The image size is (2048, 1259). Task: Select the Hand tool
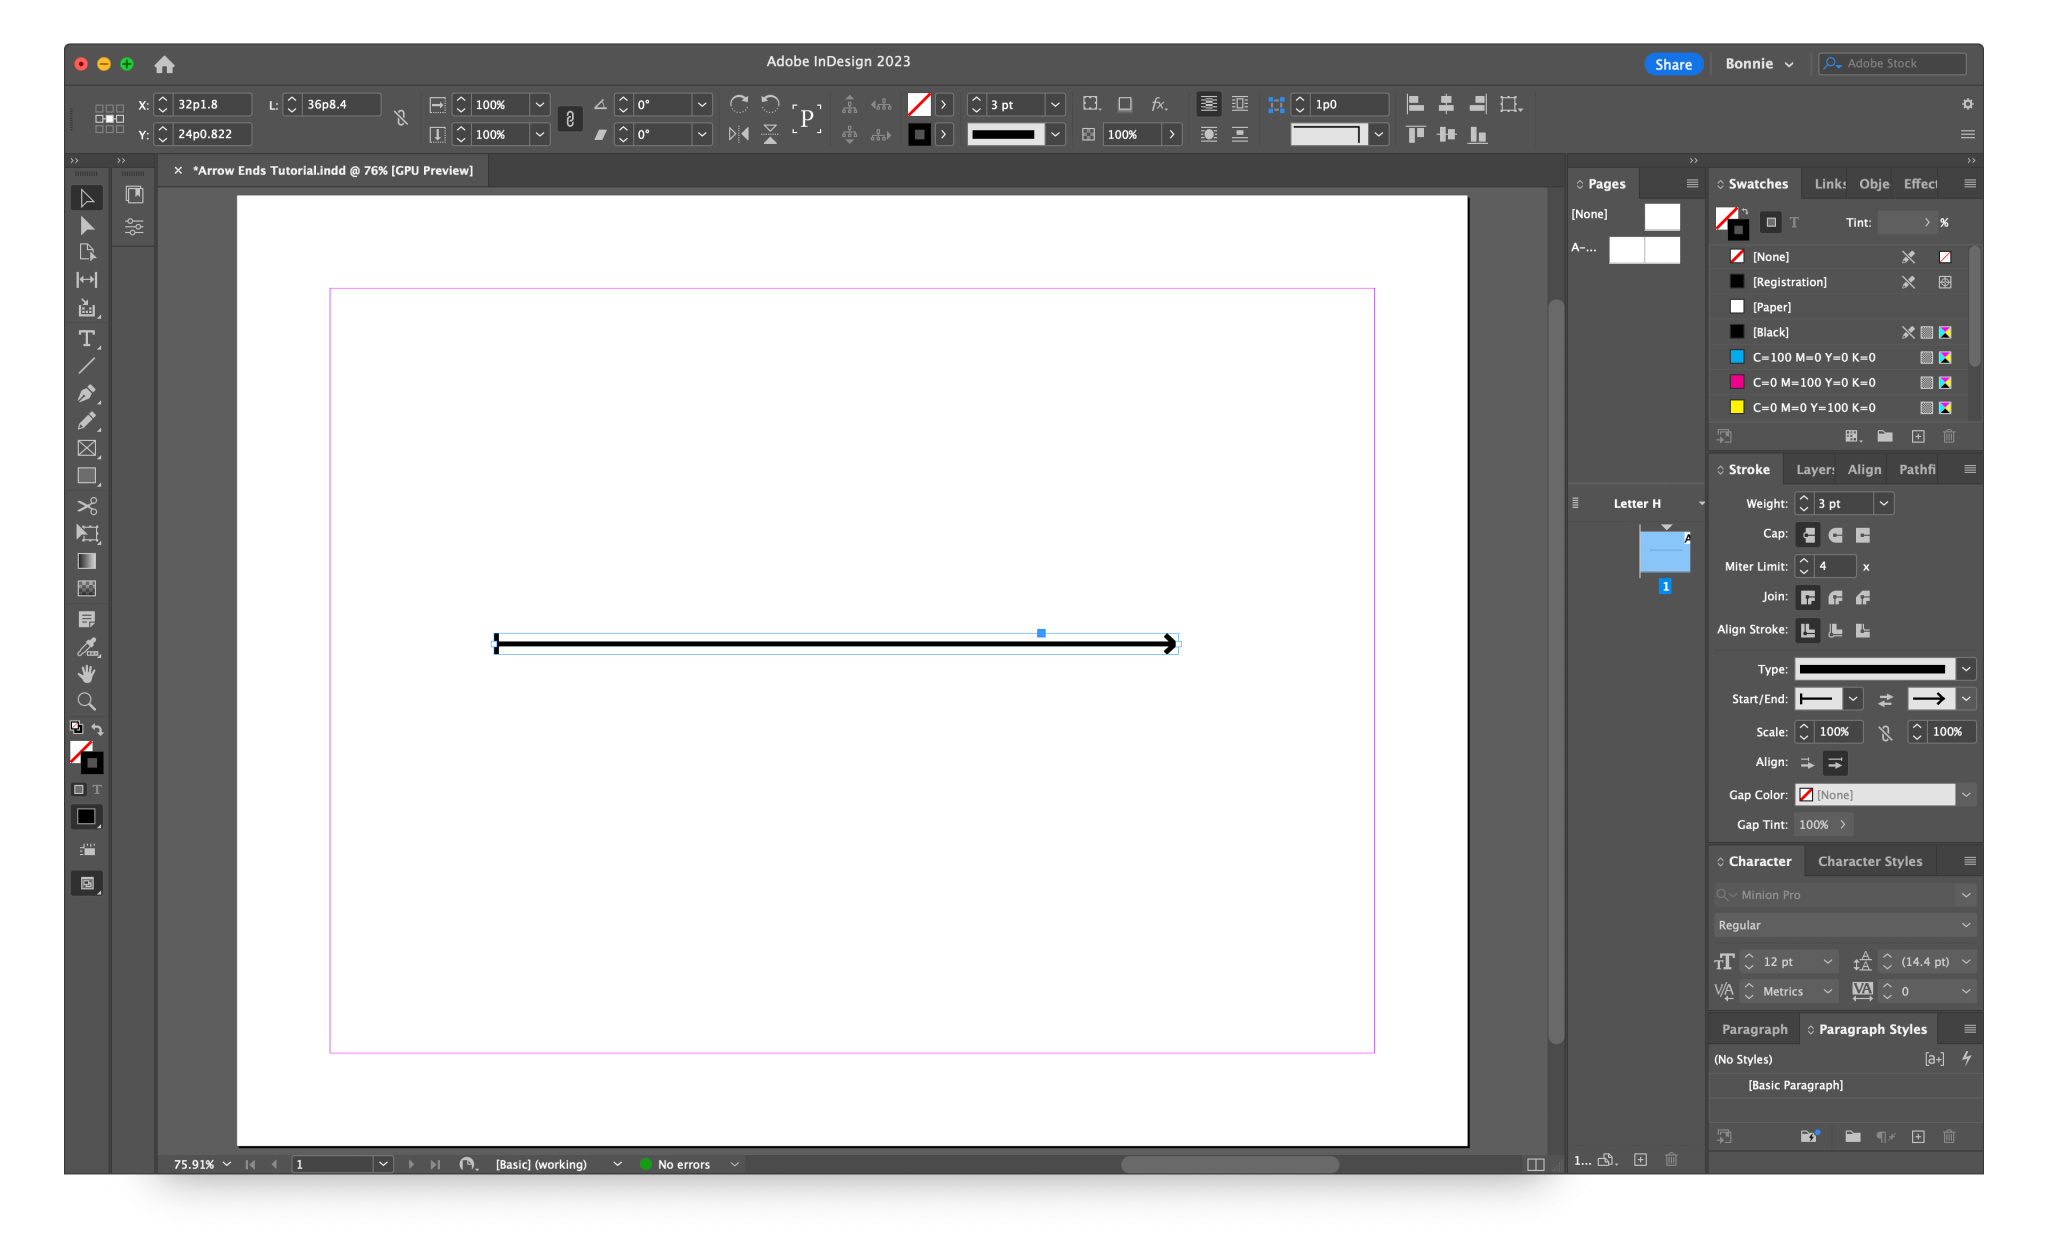click(87, 673)
